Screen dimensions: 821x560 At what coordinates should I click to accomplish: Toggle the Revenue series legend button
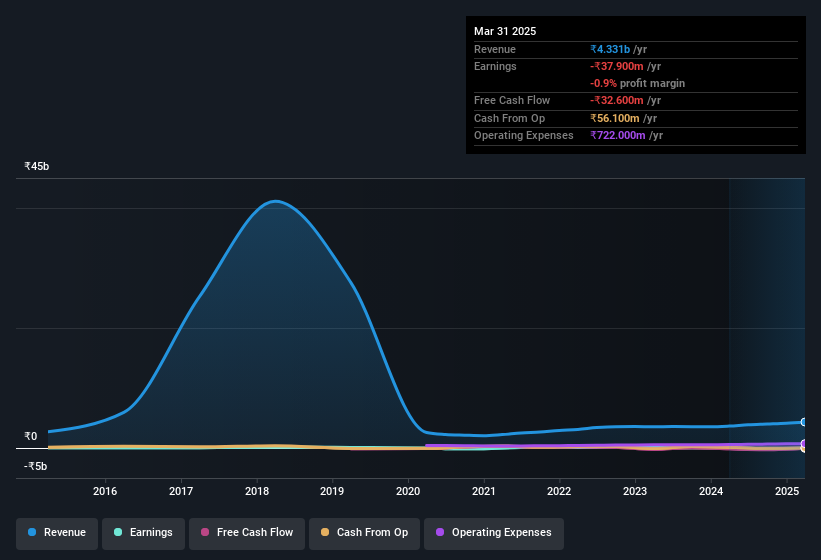[x=57, y=533]
